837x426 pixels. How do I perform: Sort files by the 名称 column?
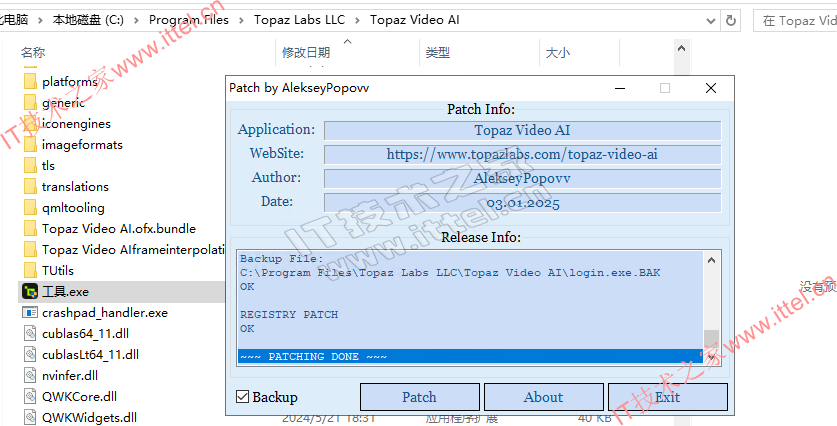point(33,52)
